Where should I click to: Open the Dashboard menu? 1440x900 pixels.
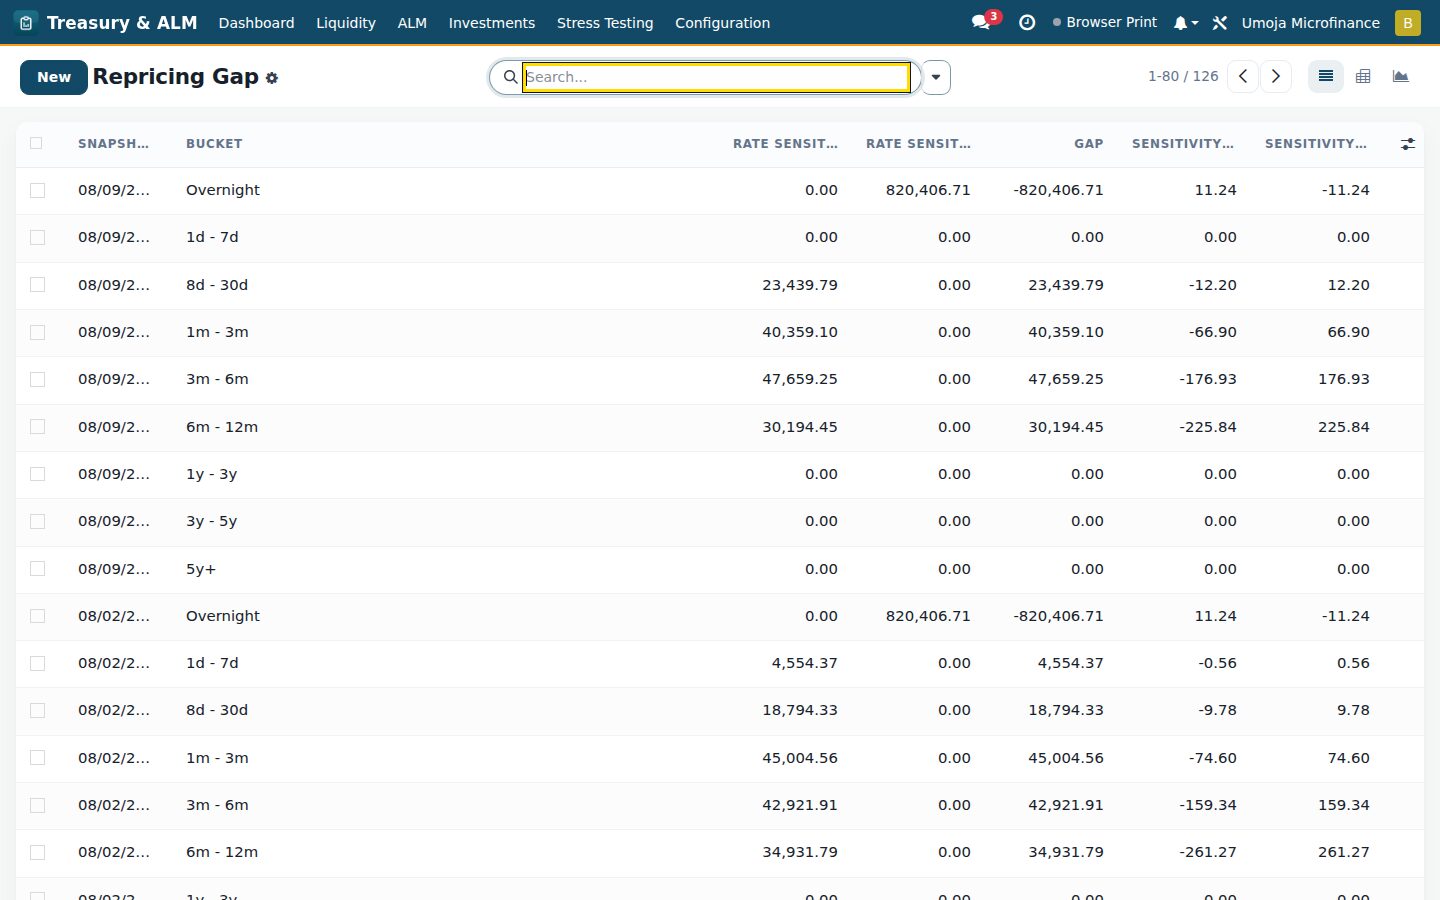tap(256, 22)
